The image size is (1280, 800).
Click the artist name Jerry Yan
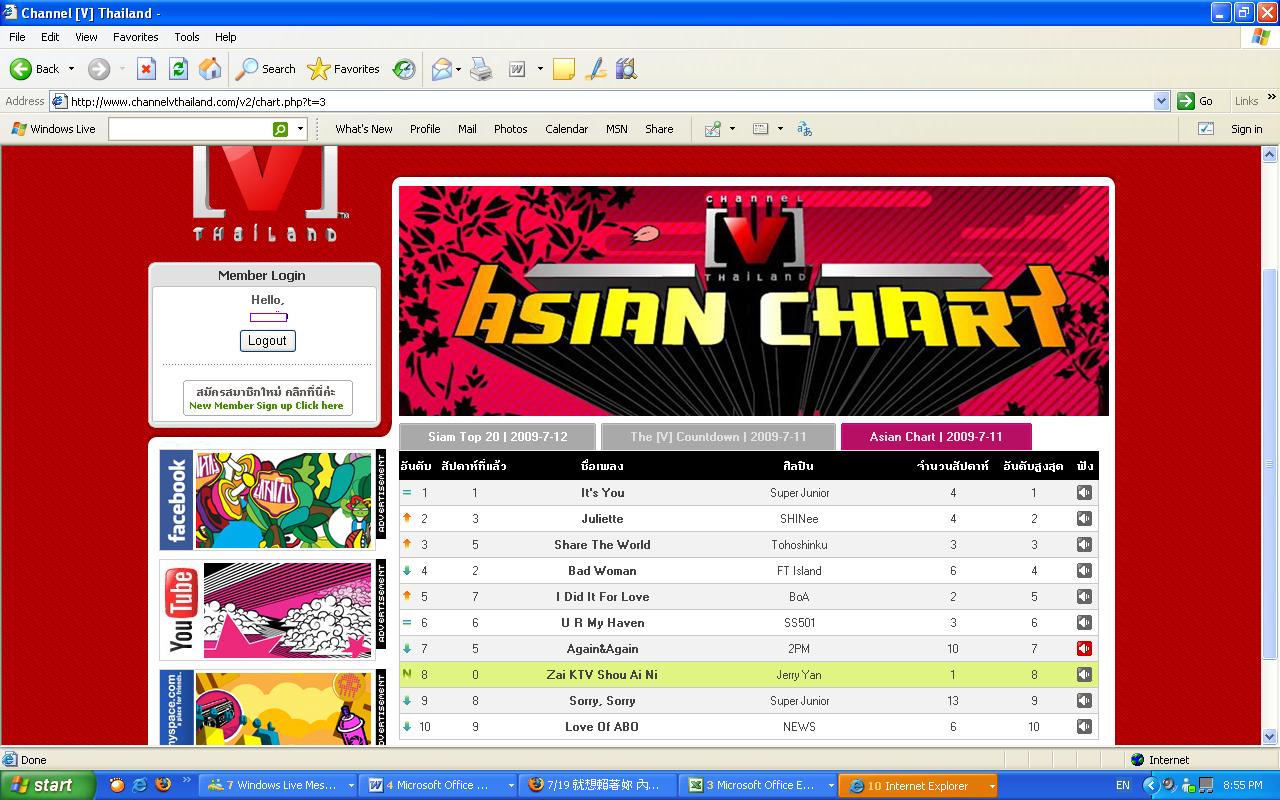click(x=799, y=675)
